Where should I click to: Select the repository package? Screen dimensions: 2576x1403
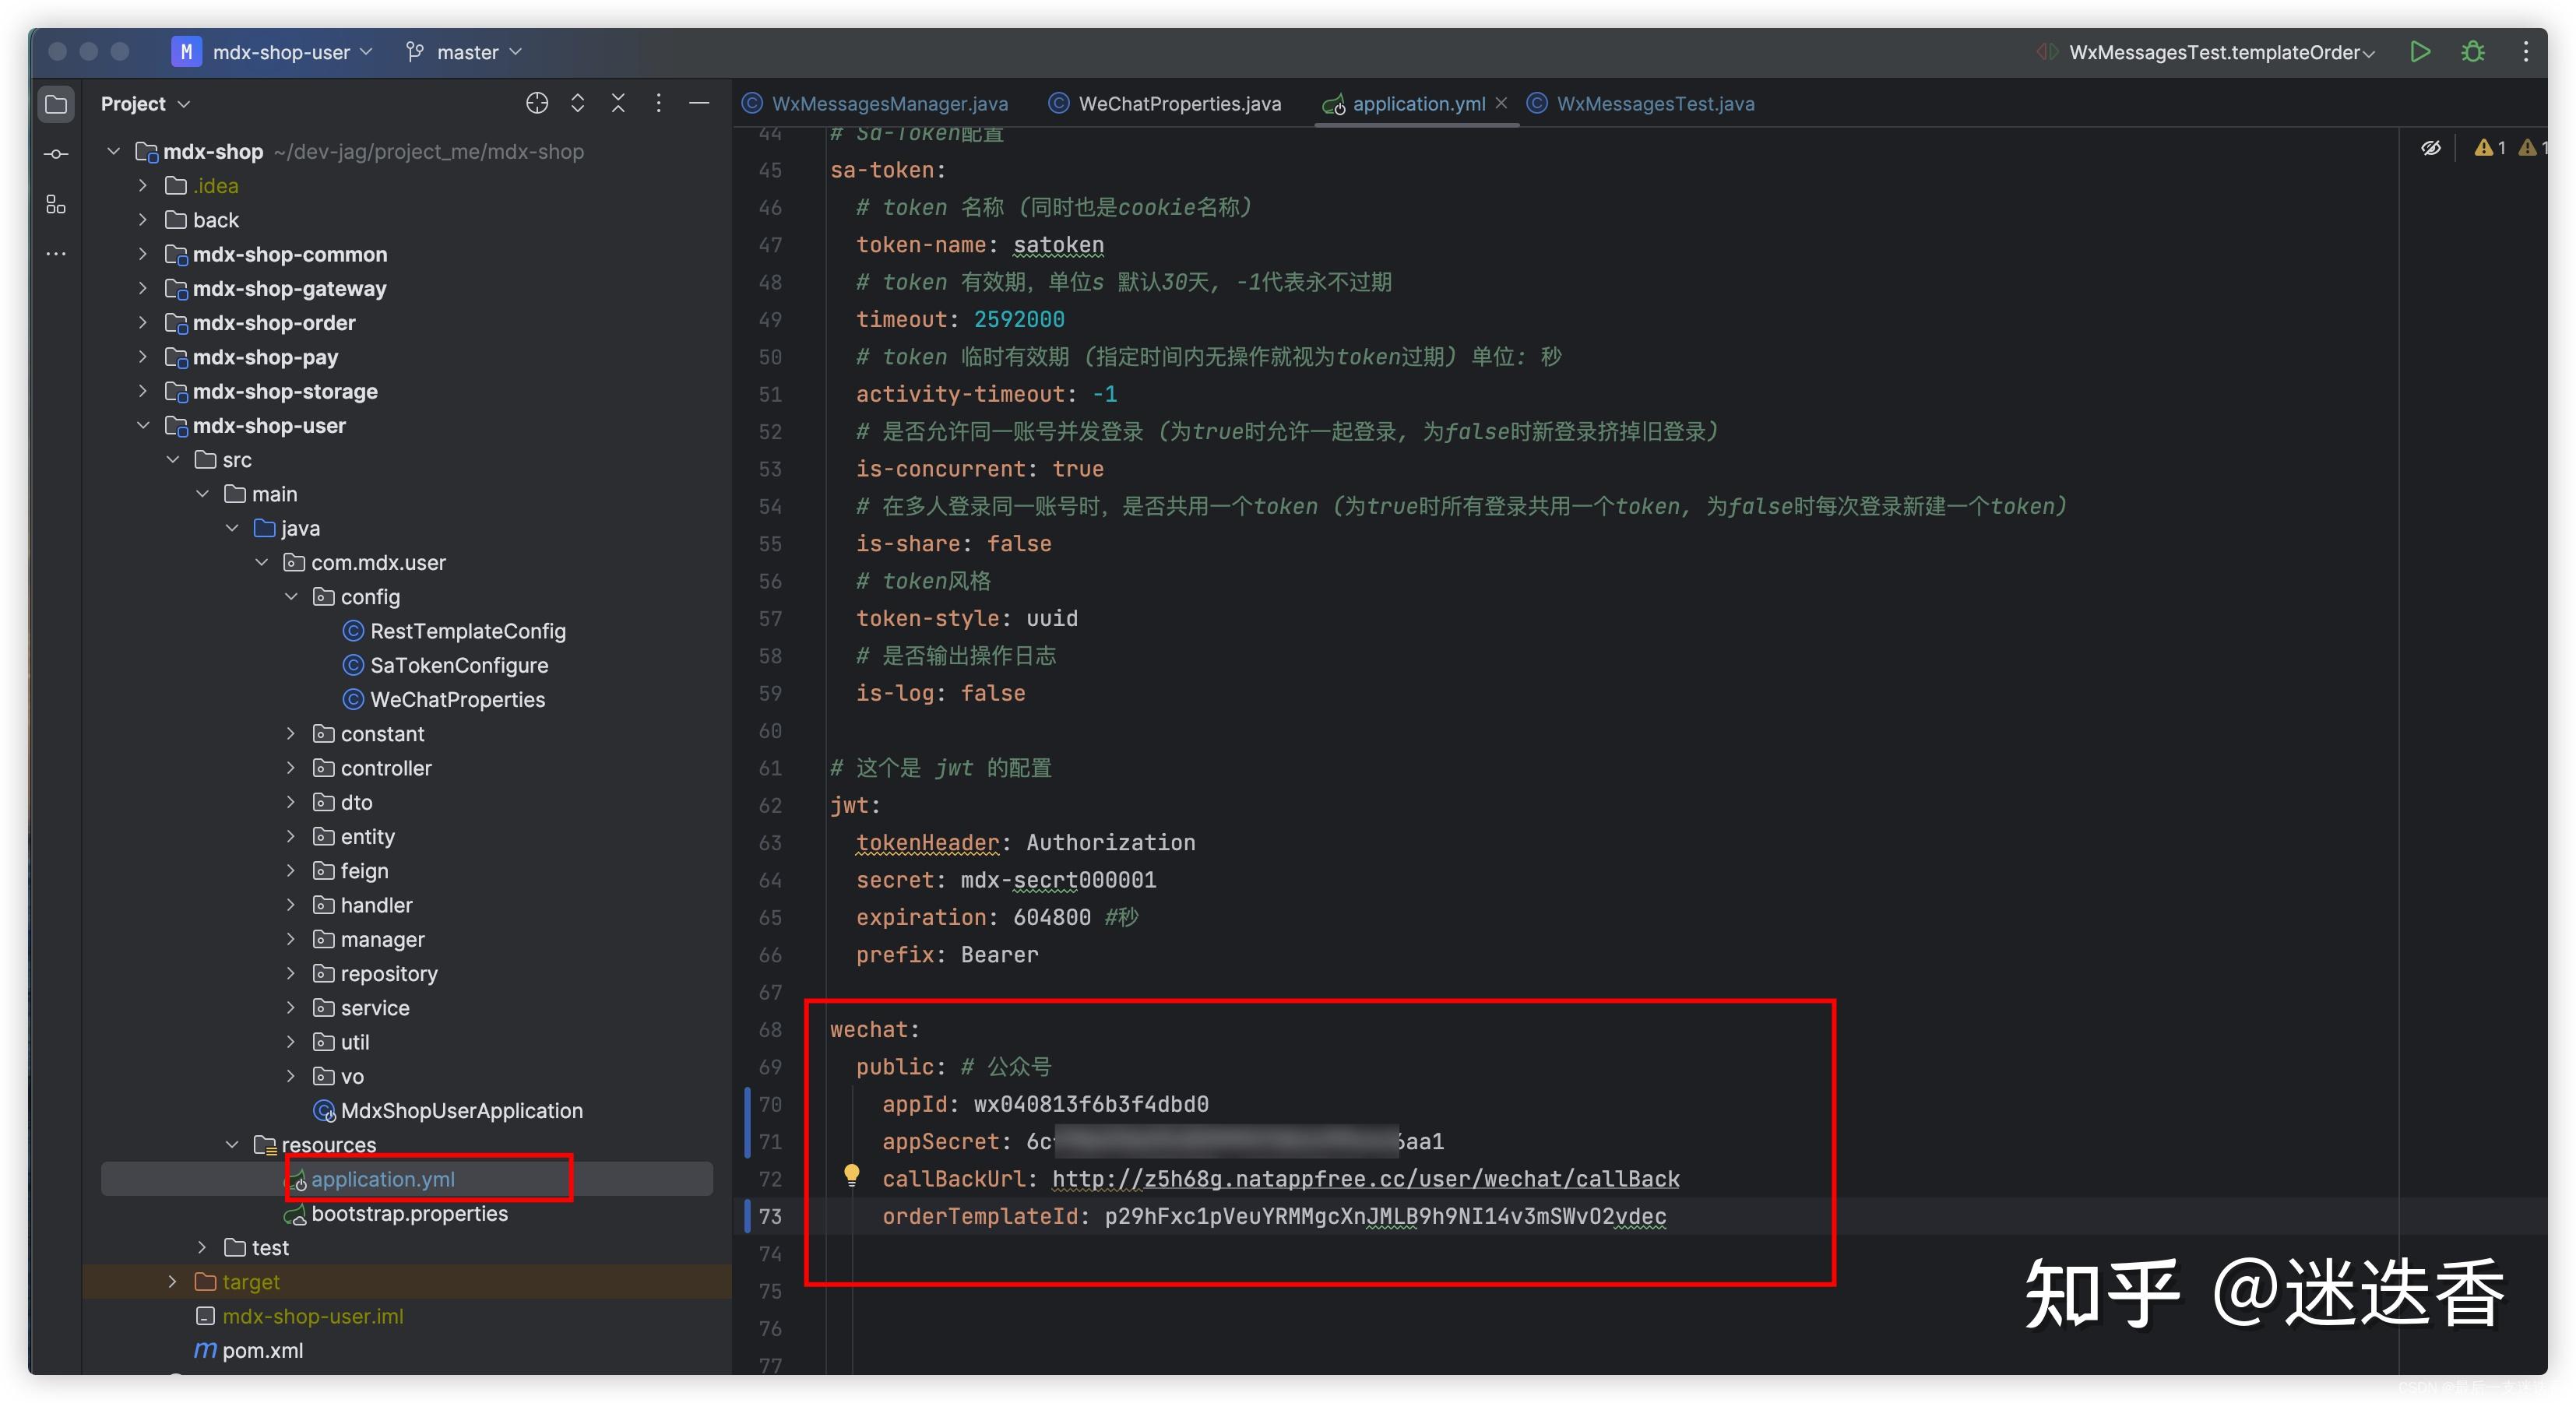point(388,973)
